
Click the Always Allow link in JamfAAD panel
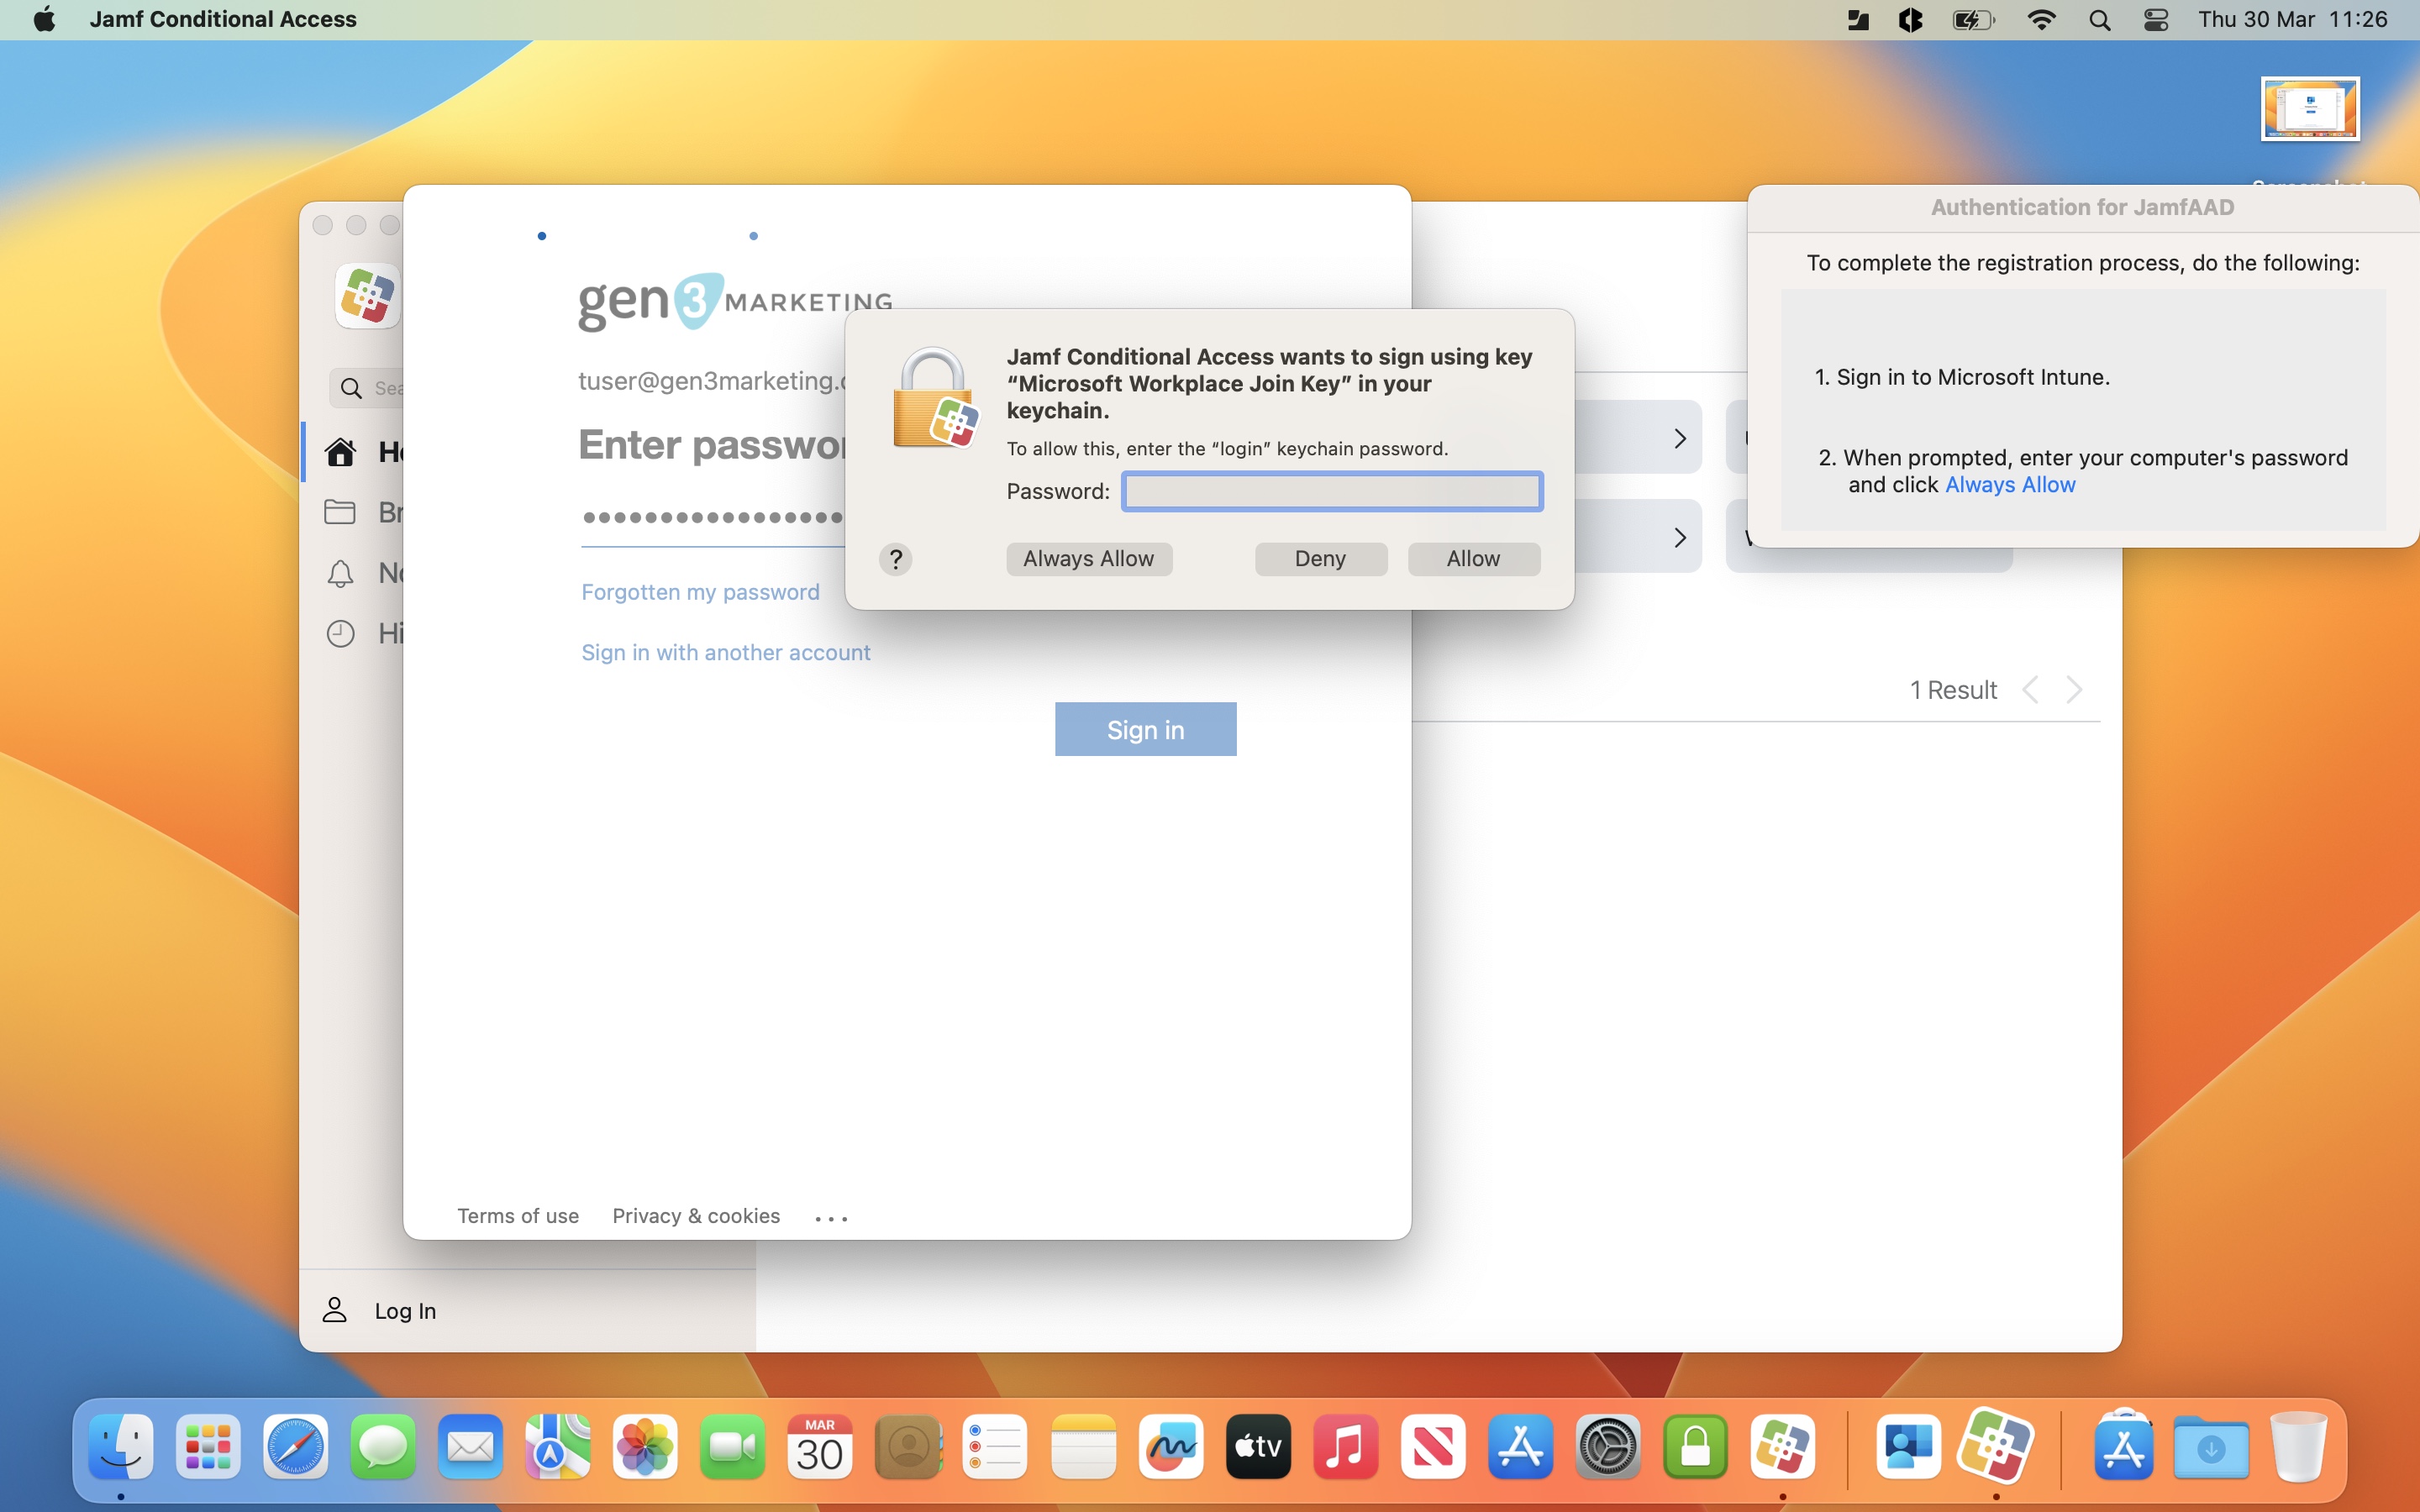pos(2010,485)
